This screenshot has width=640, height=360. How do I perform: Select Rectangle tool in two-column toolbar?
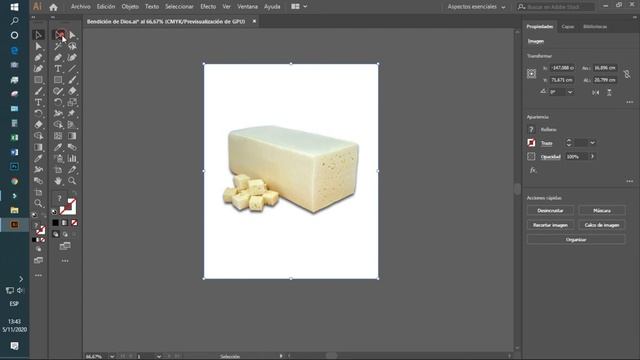point(58,80)
